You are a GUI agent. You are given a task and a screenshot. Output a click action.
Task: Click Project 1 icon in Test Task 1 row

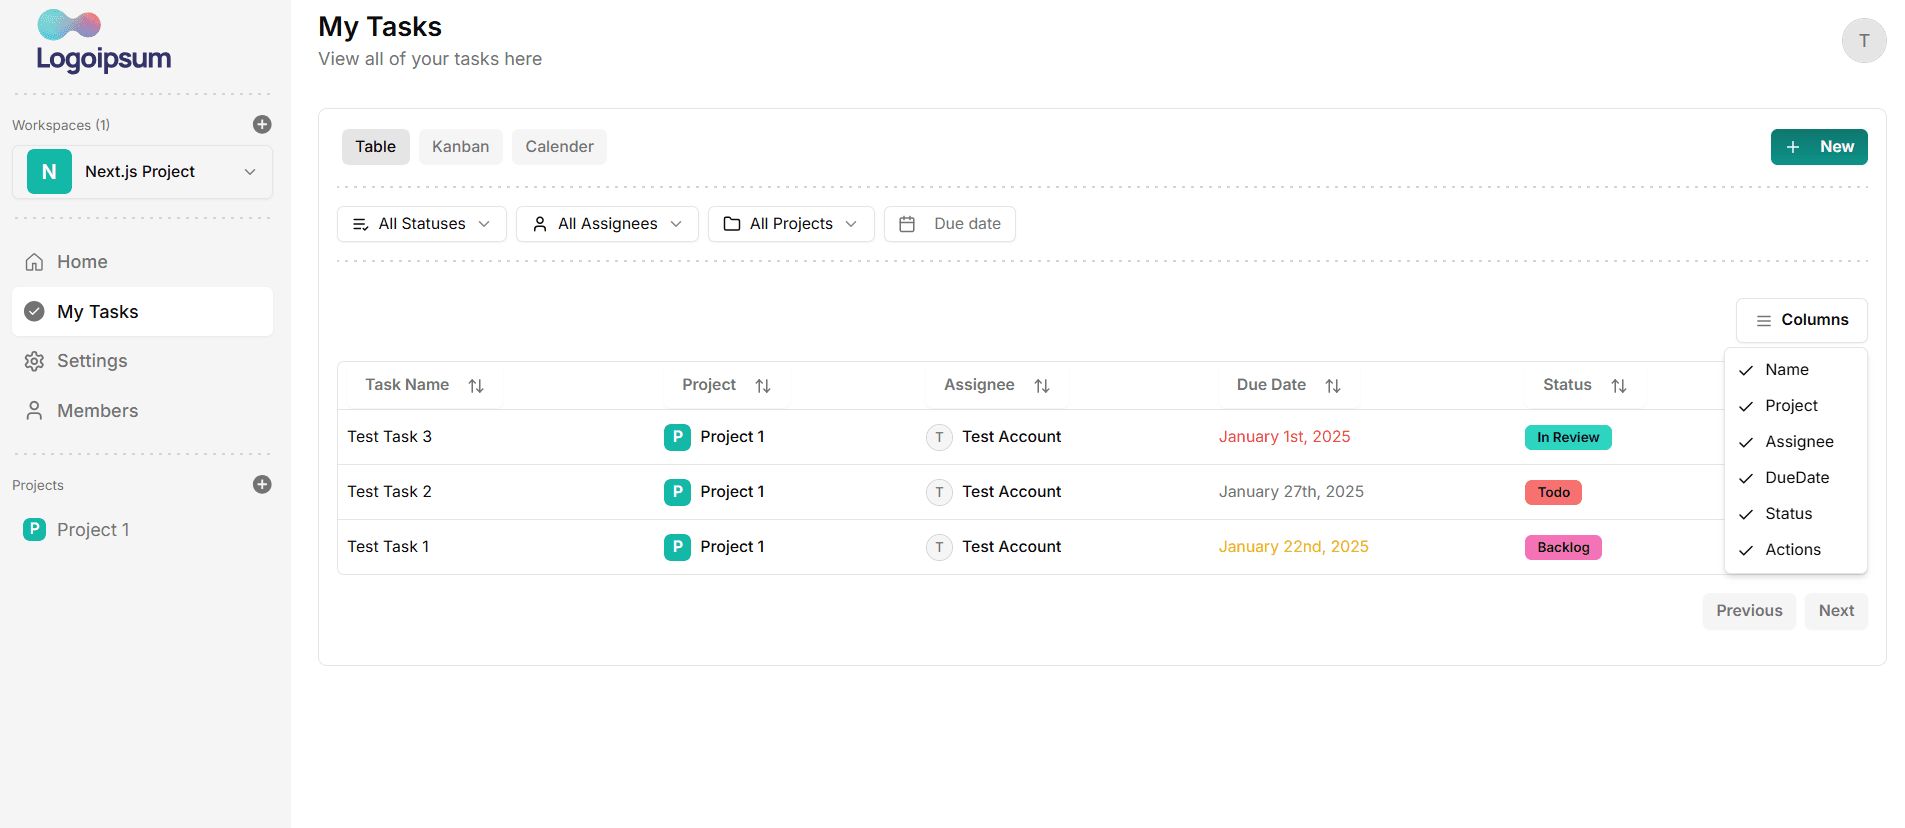point(677,547)
